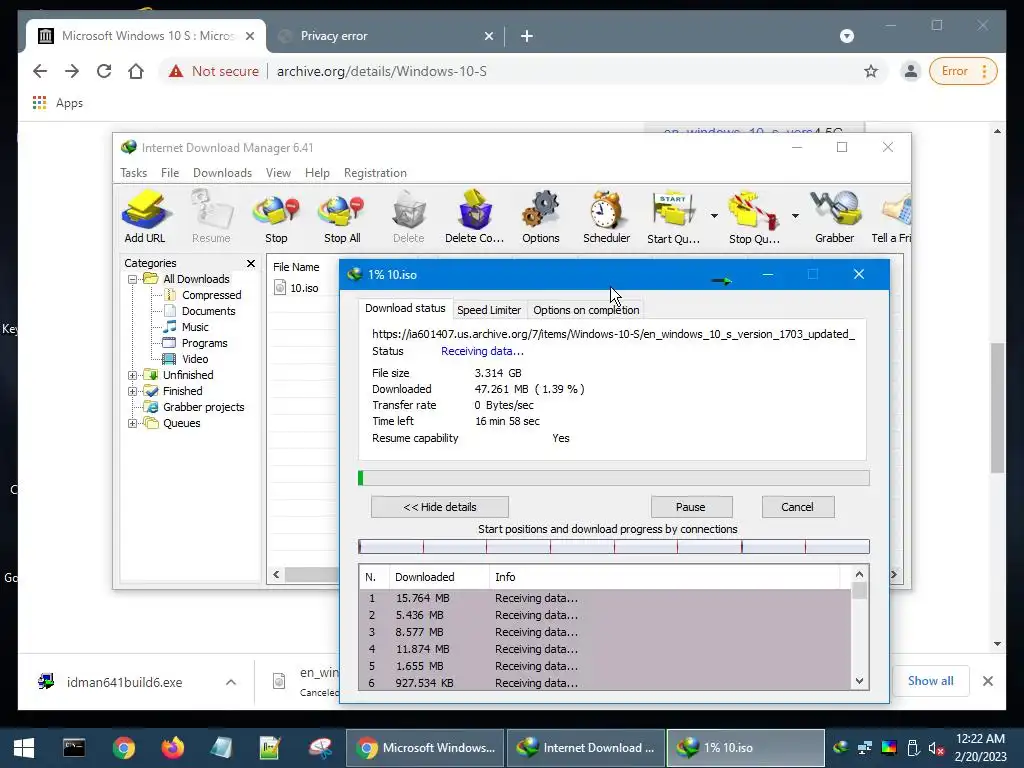The height and width of the screenshot is (768, 1024).
Task: Click the Stop download toolbar icon
Action: pos(276,217)
